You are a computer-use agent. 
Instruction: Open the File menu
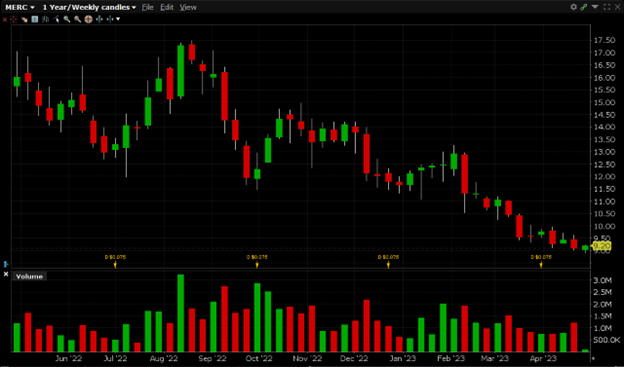148,7
